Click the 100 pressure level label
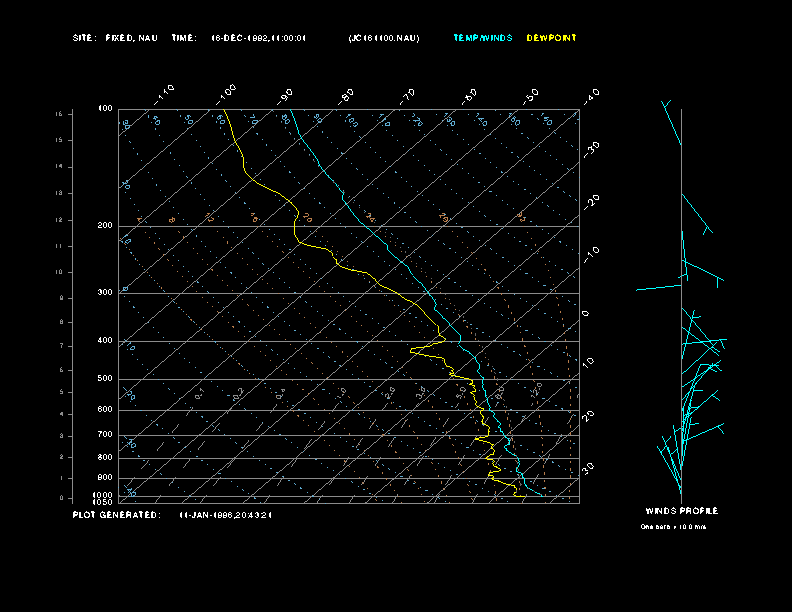 105,108
